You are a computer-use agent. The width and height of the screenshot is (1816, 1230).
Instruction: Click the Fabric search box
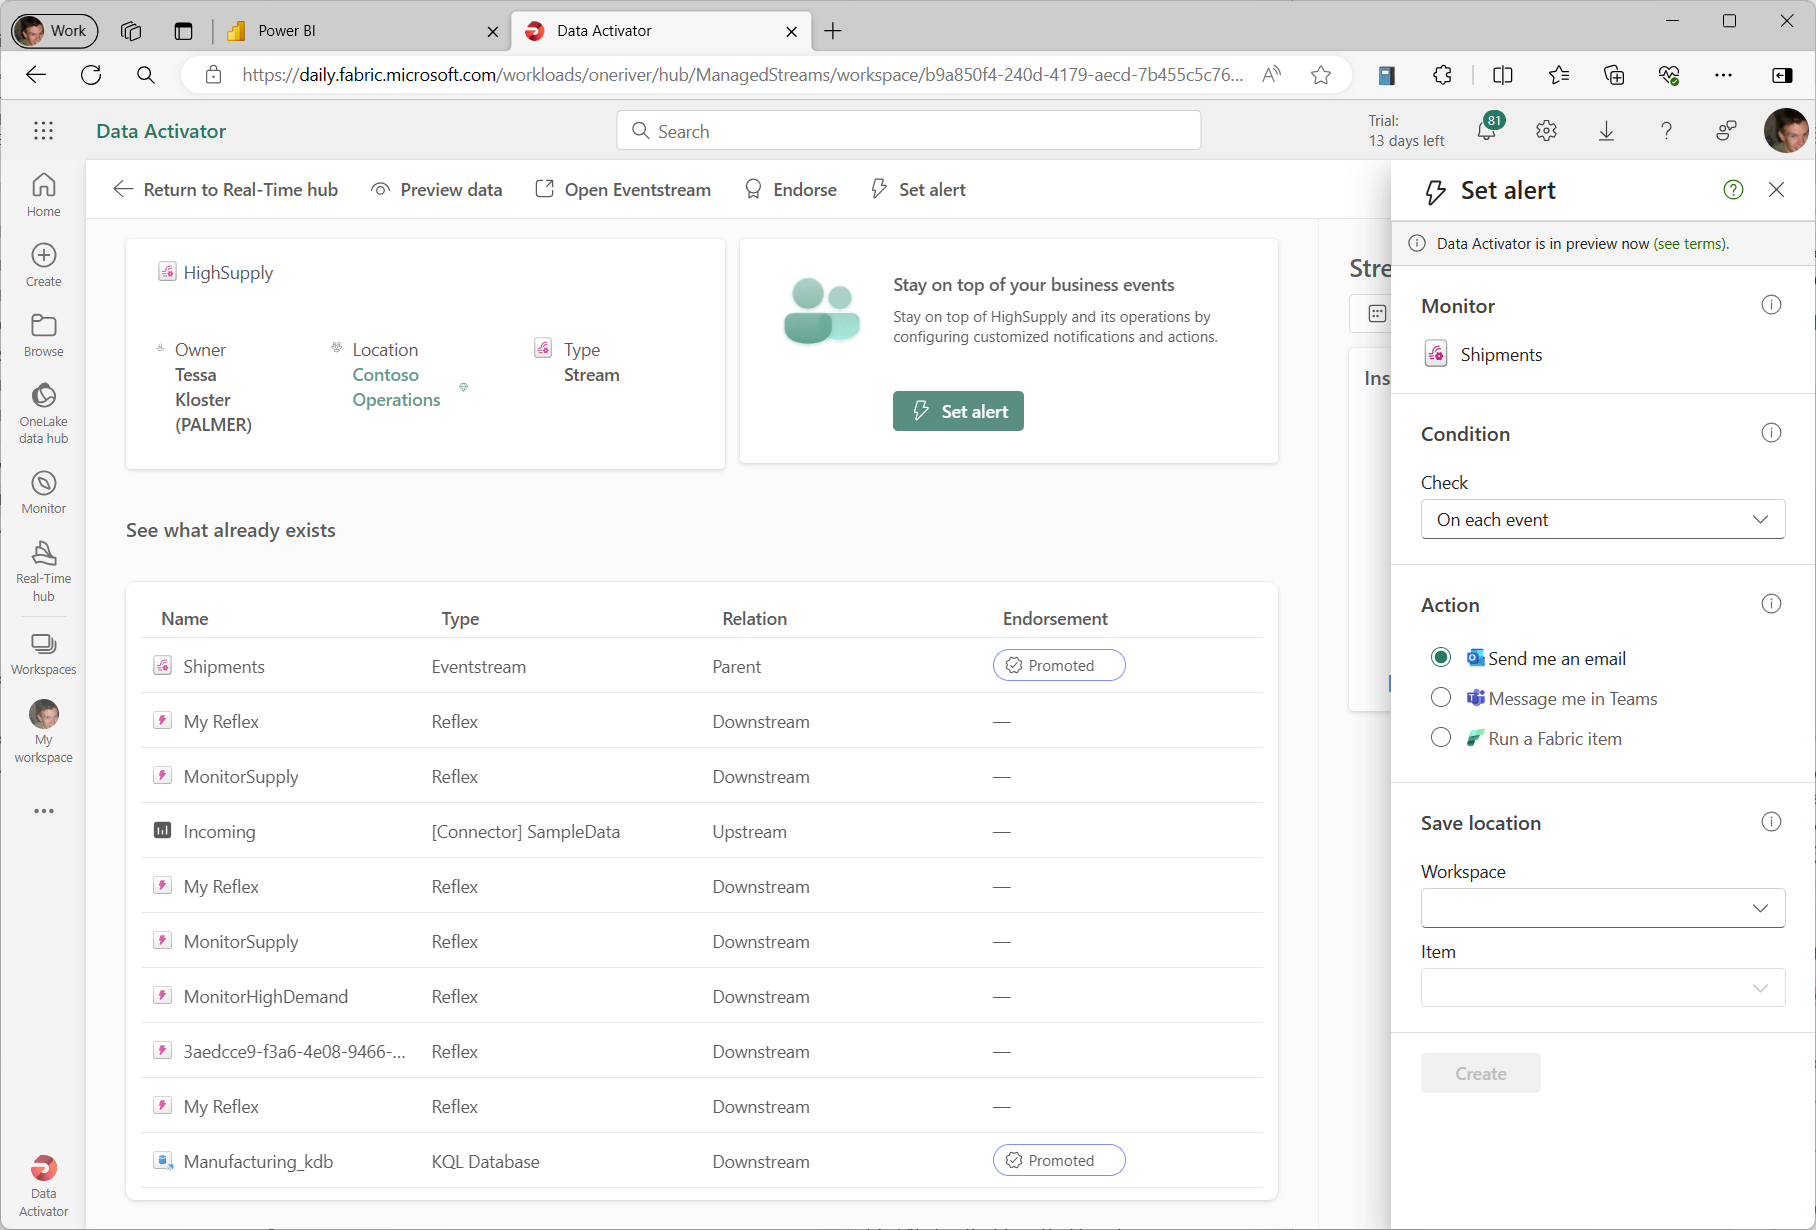click(909, 131)
